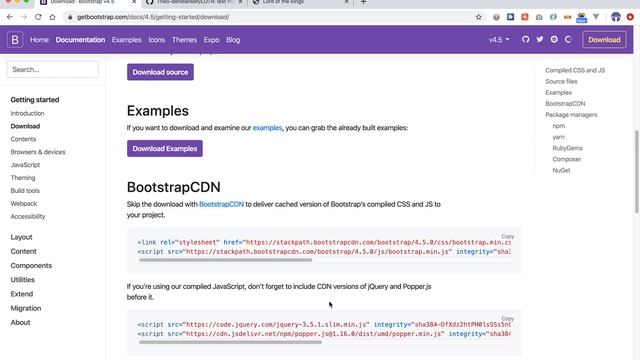The width and height of the screenshot is (640, 360).
Task: Close the Download Bootstrap tab
Action: [x=134, y=2]
